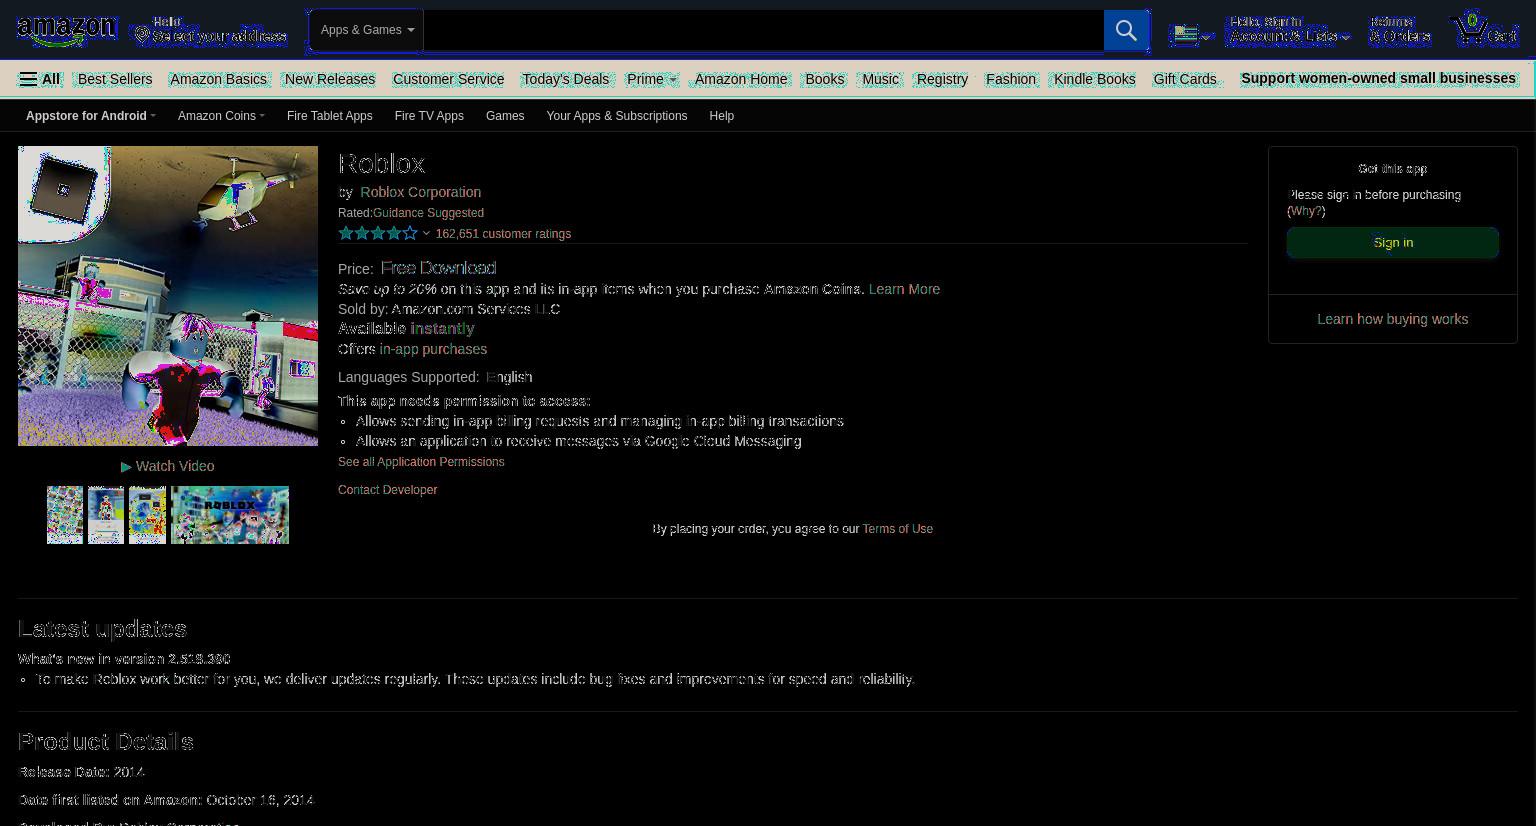This screenshot has height=826, width=1536.
Task: Click the star rating icons
Action: pyautogui.click(x=378, y=234)
